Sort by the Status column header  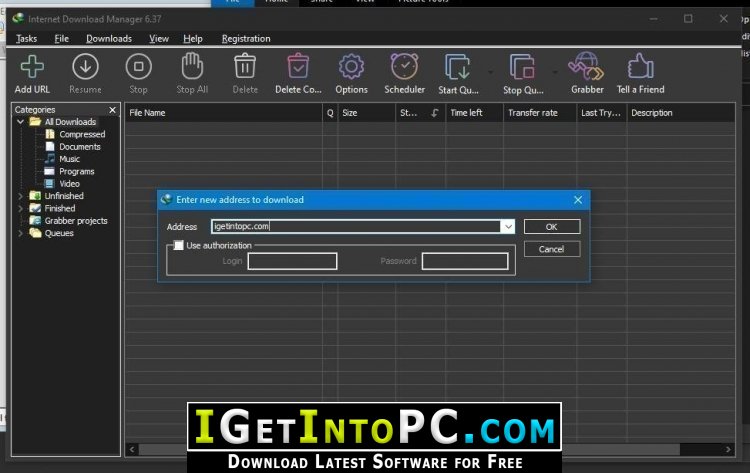click(x=420, y=113)
